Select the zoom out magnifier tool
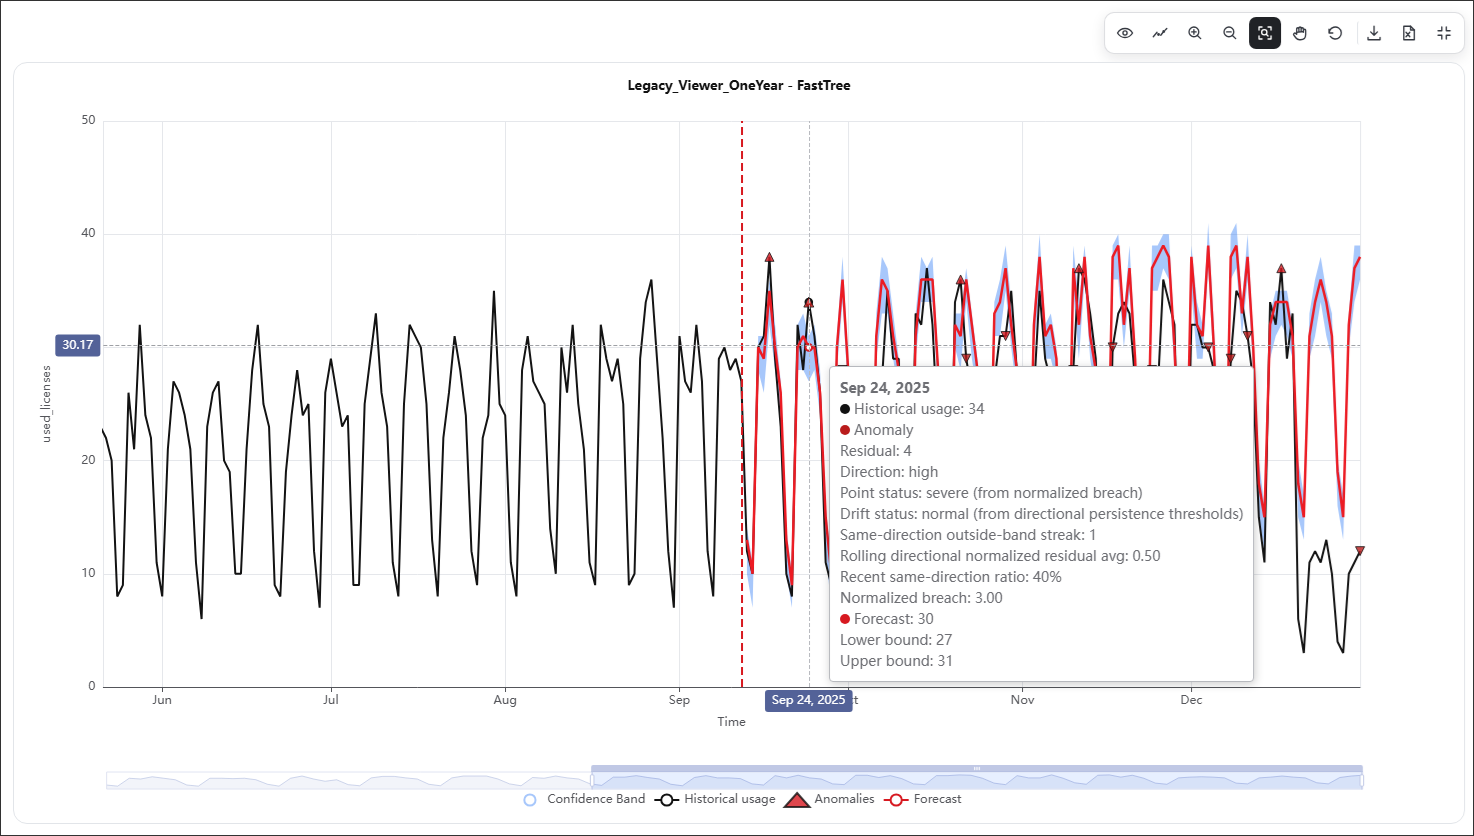The image size is (1474, 836). 1230,33
